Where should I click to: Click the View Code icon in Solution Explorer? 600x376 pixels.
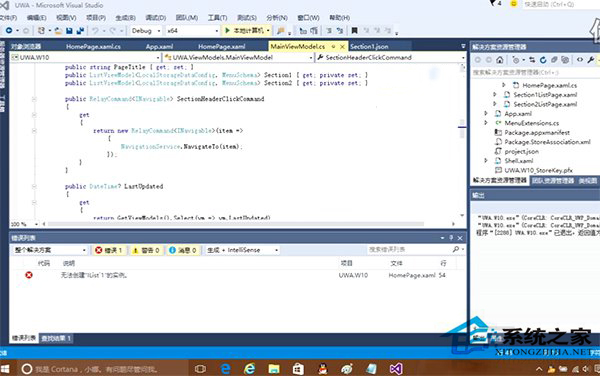click(x=580, y=60)
